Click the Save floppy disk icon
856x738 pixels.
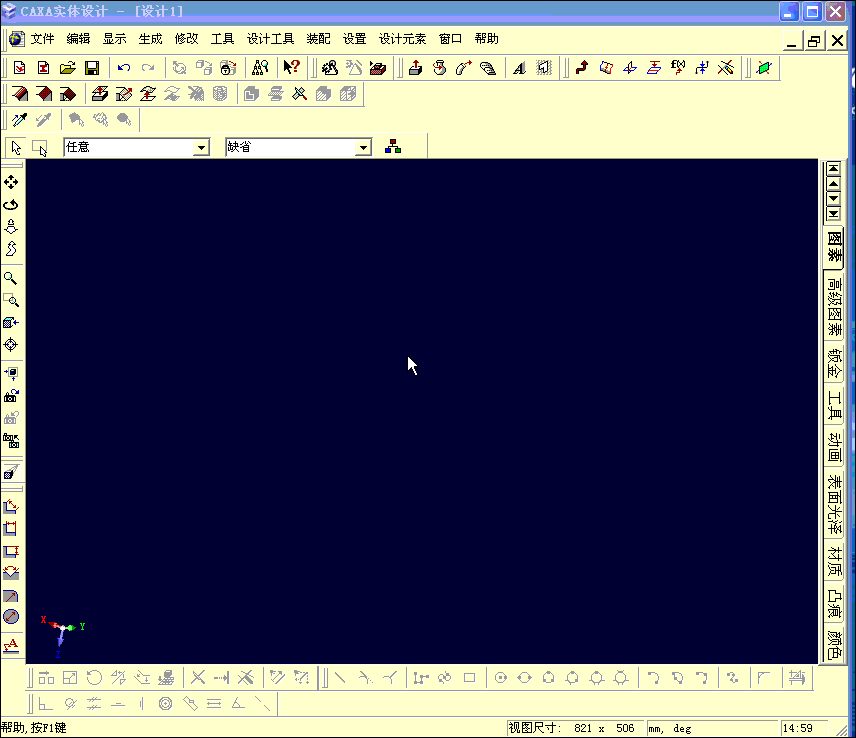(x=92, y=68)
